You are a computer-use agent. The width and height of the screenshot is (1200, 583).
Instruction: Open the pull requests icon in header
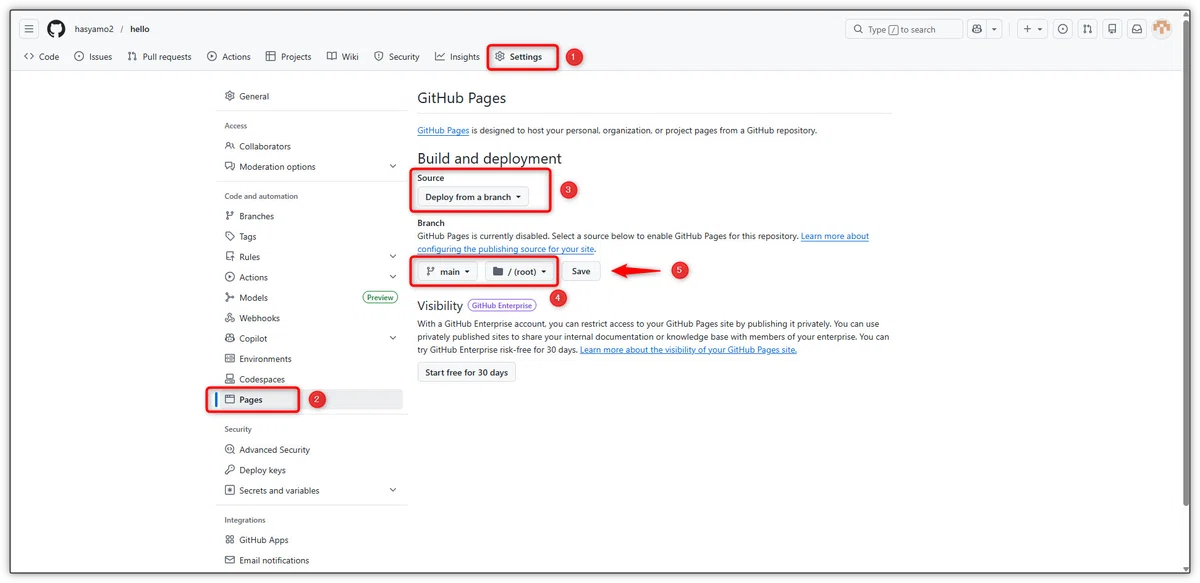click(x=1088, y=29)
